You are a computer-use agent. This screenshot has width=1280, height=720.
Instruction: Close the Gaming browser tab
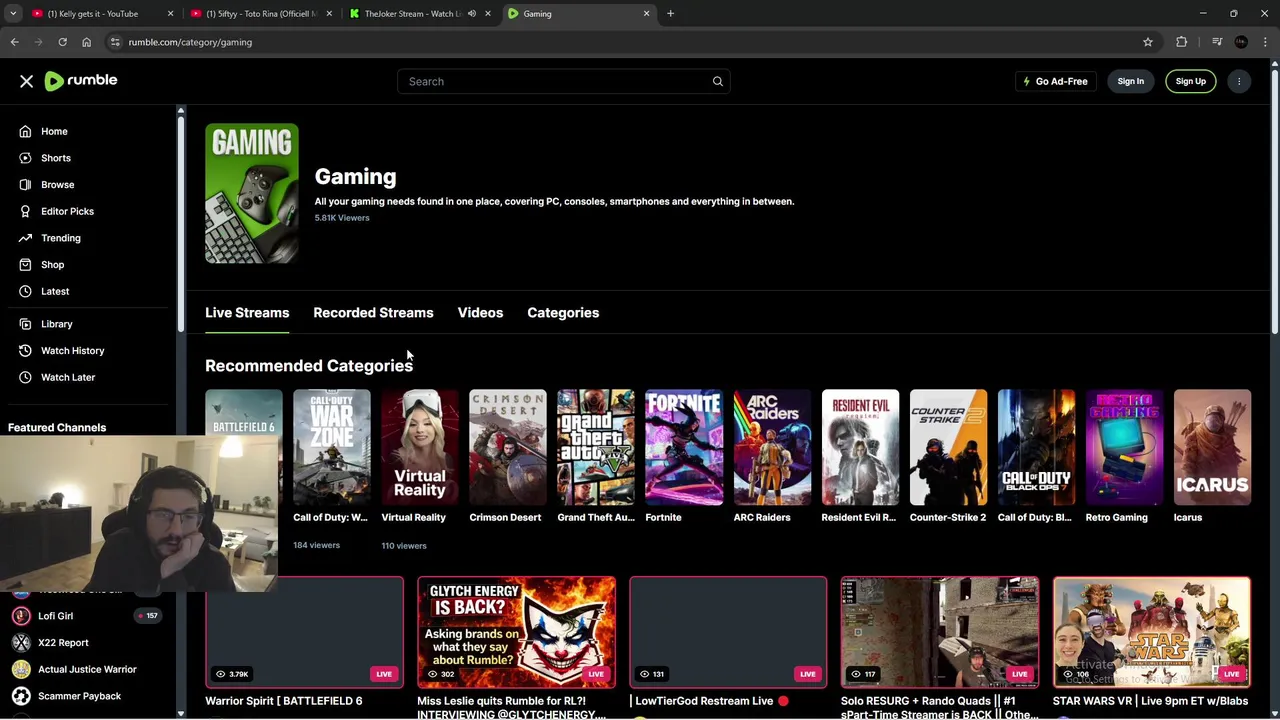[x=646, y=13]
